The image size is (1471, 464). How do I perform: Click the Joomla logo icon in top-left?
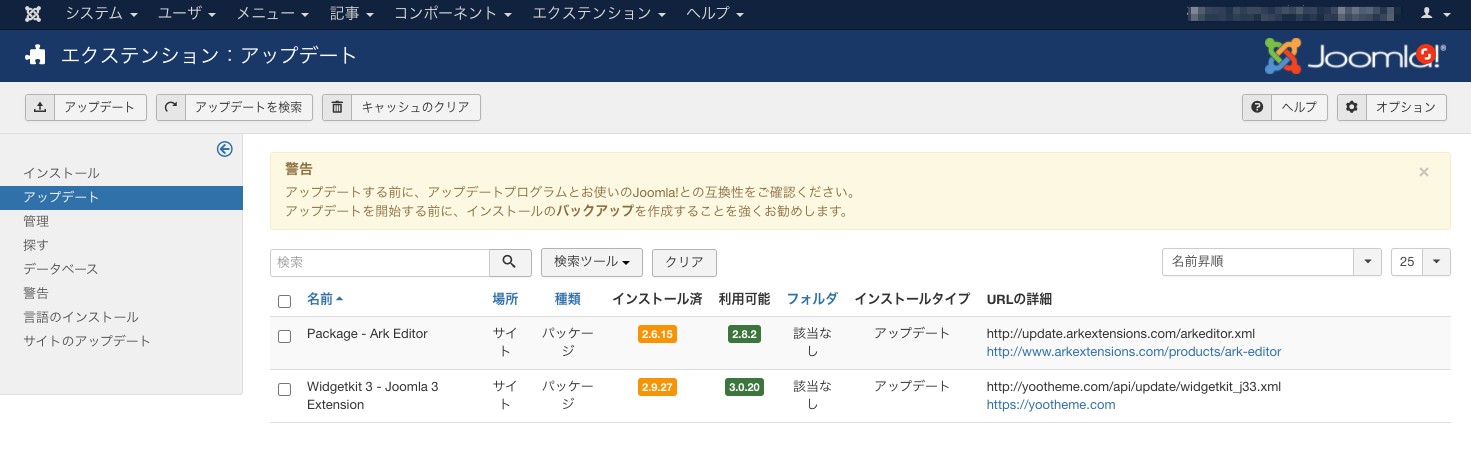[x=33, y=14]
